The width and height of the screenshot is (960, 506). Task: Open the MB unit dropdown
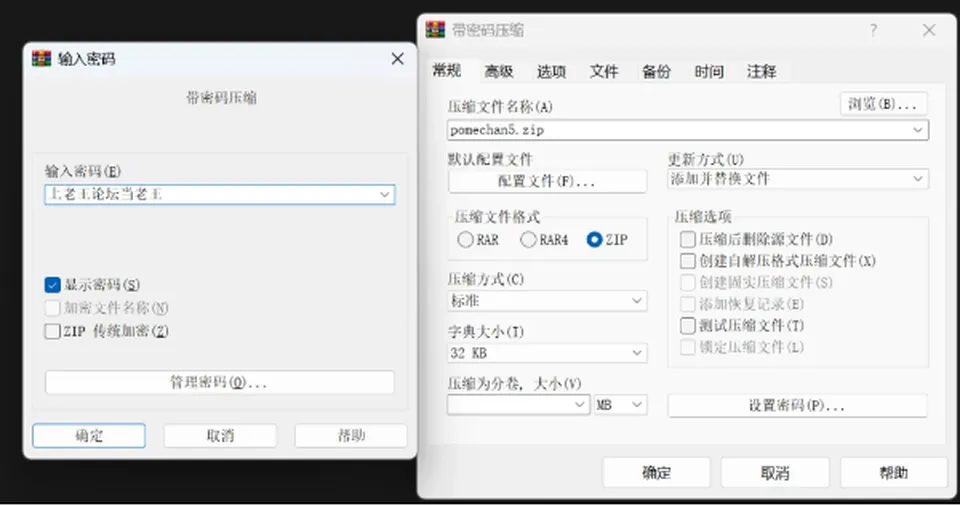(x=620, y=405)
